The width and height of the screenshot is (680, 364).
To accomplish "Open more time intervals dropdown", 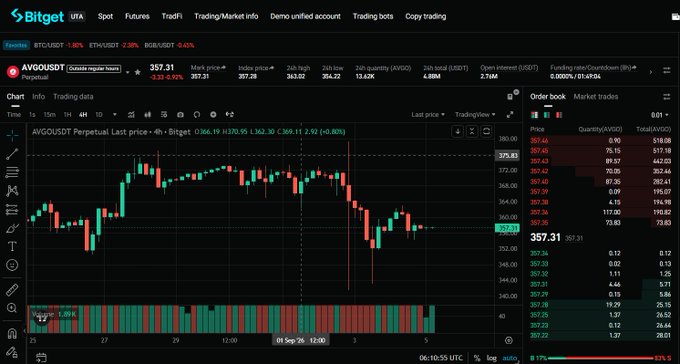I will click(x=114, y=115).
